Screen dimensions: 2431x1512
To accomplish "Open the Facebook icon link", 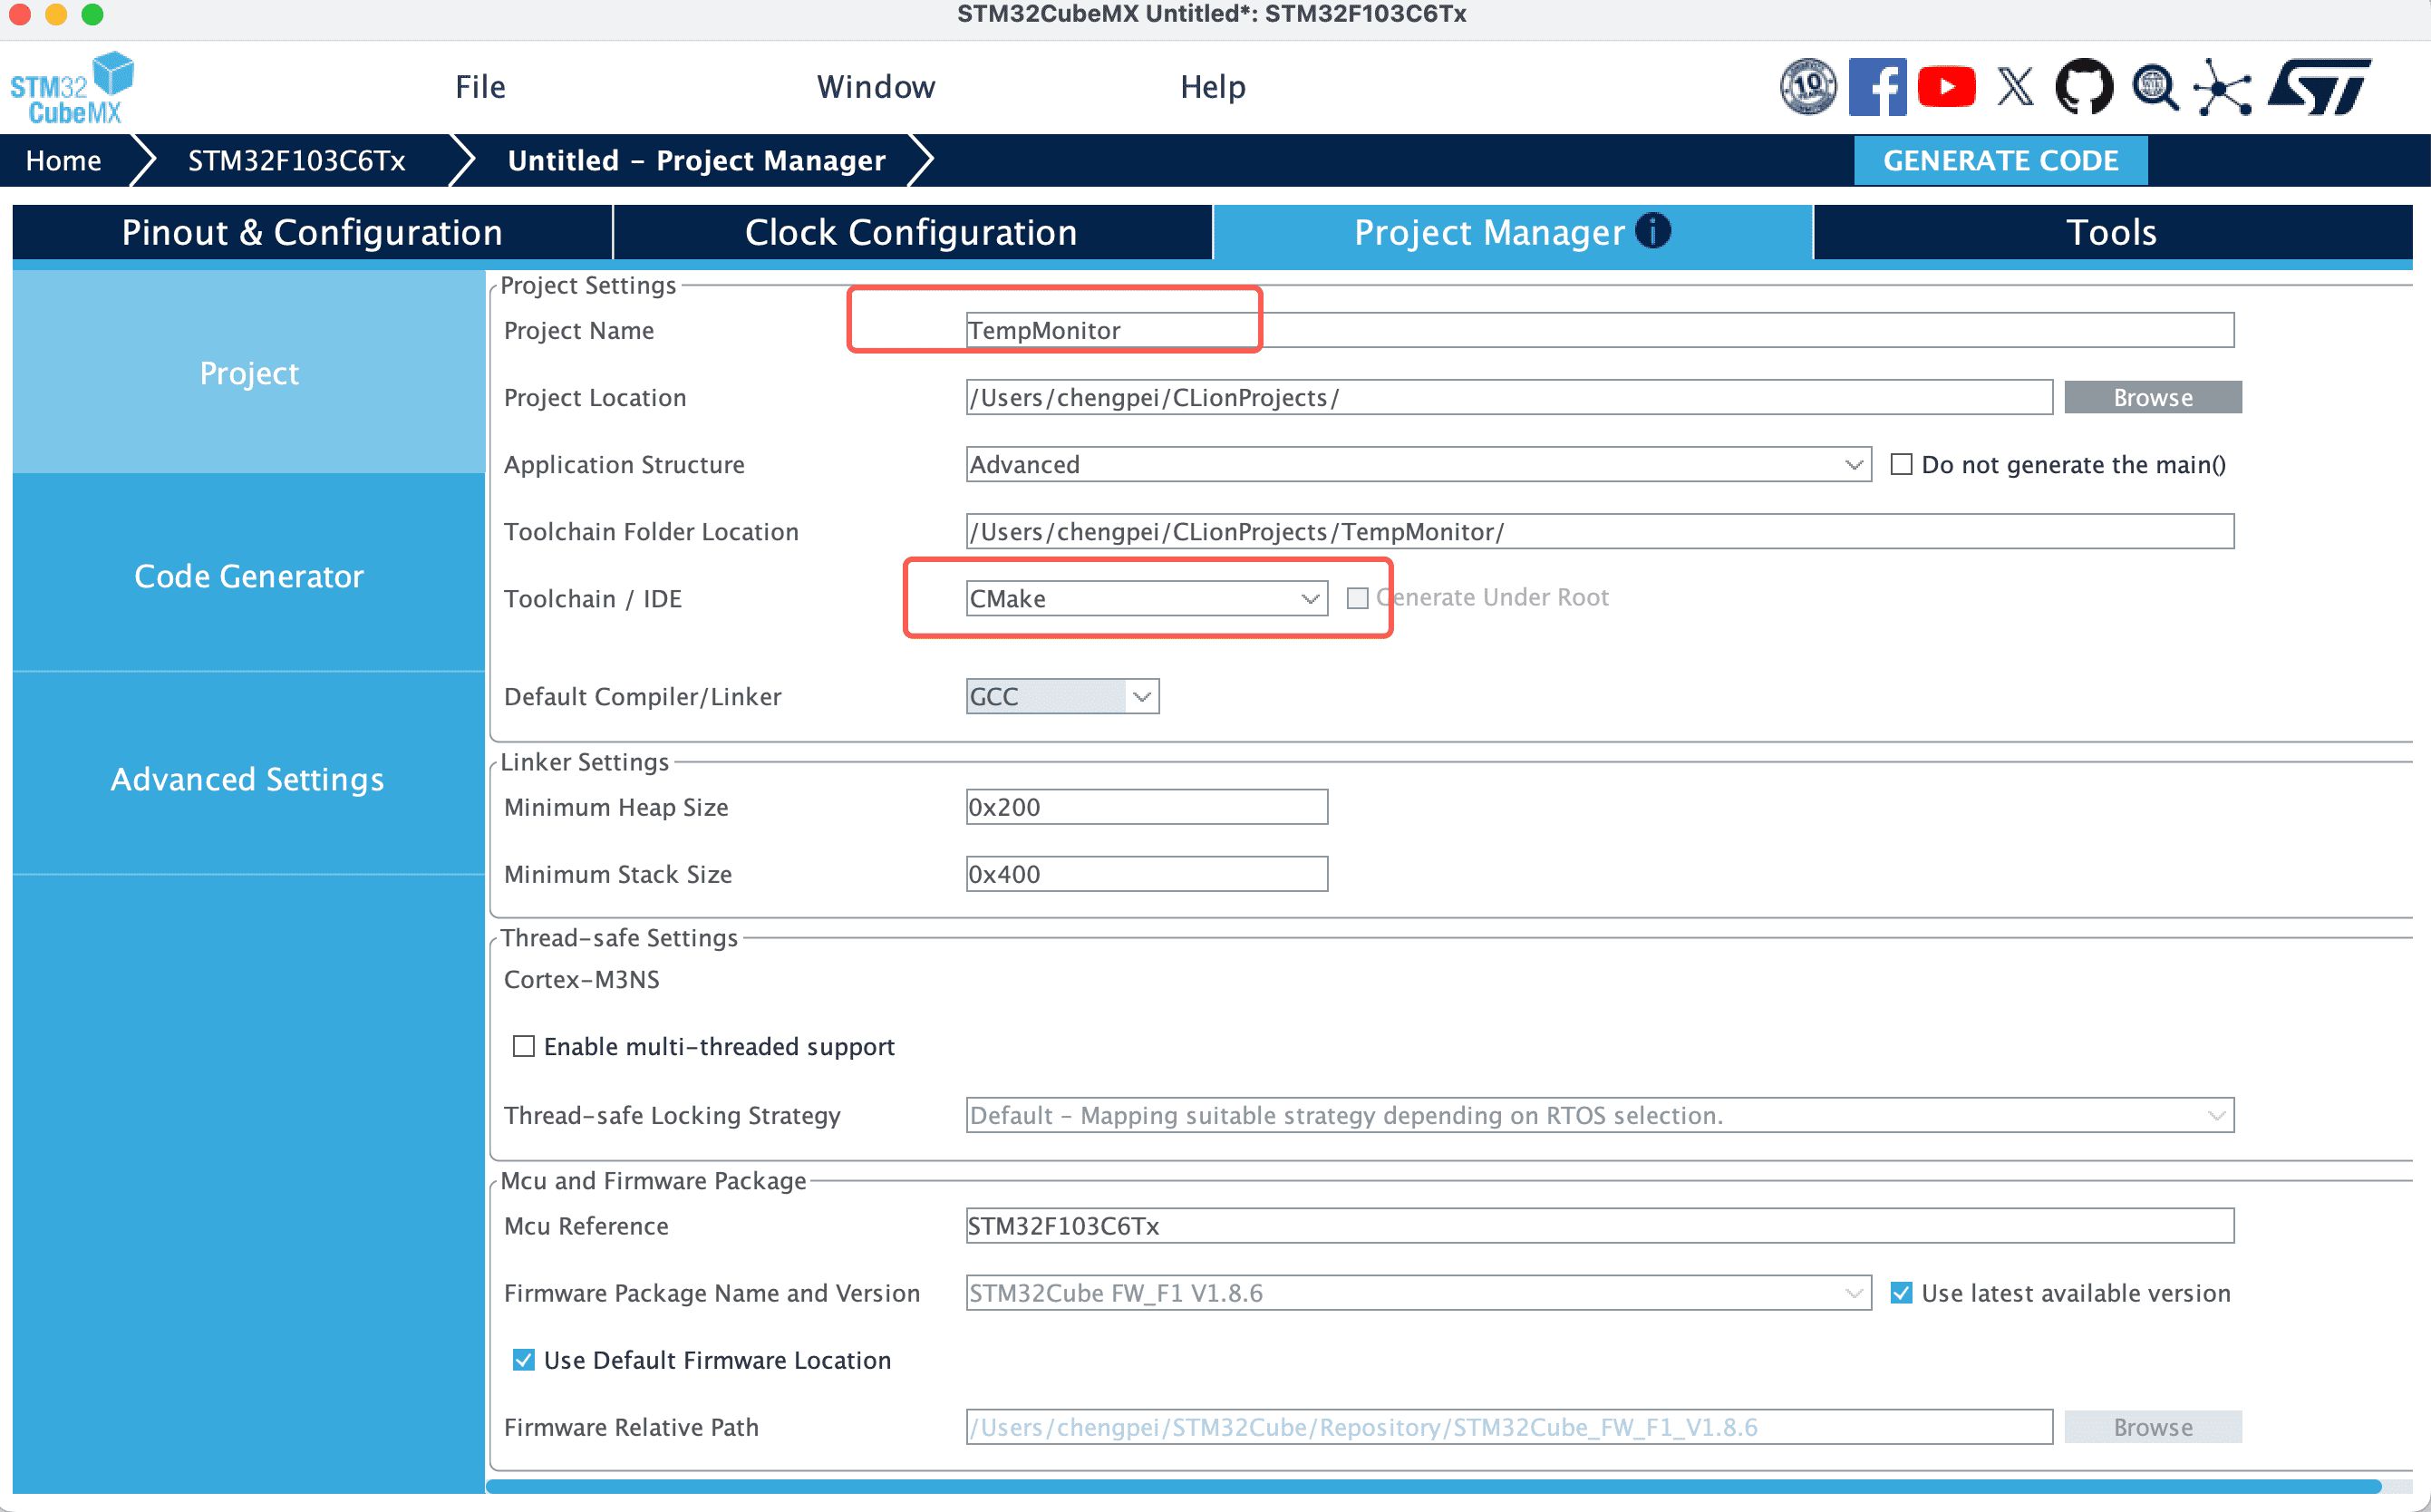I will [x=1877, y=87].
